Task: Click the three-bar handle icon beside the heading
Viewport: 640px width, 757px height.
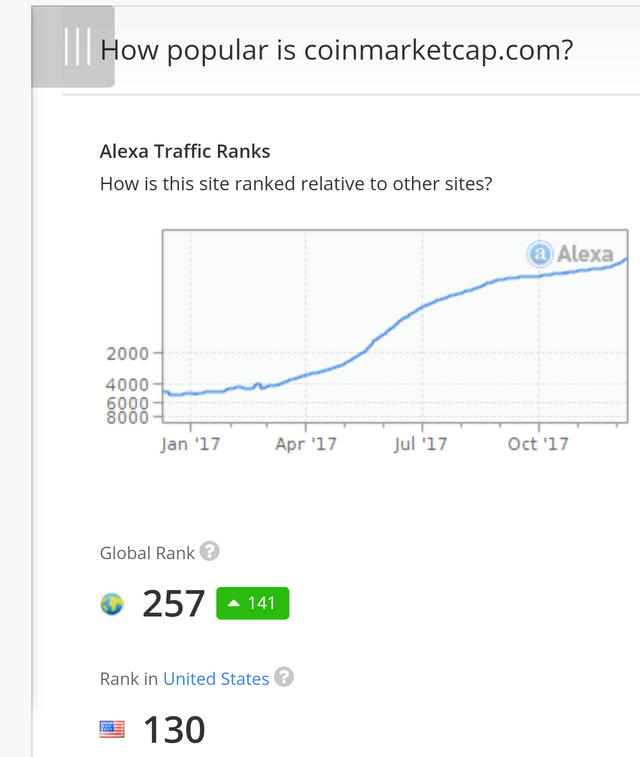Action: (77, 47)
